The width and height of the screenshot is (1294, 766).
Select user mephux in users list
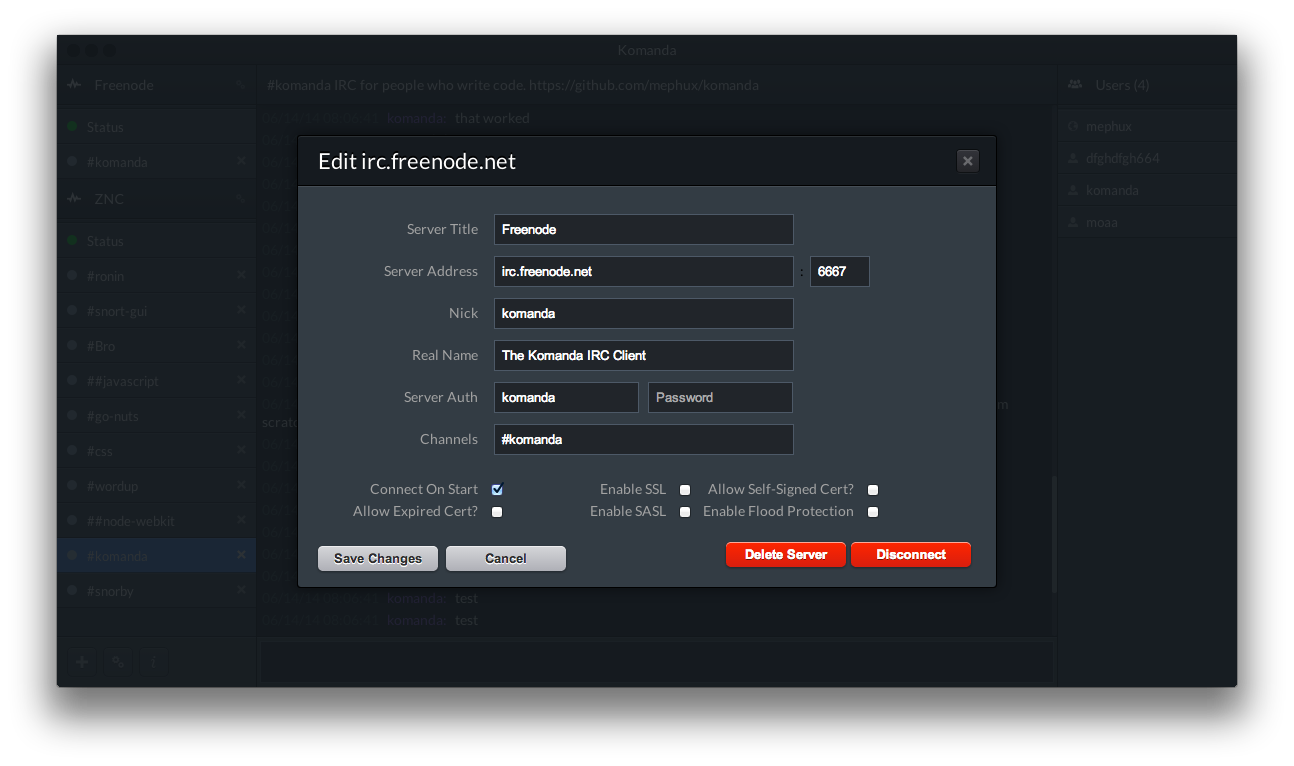coord(1147,127)
